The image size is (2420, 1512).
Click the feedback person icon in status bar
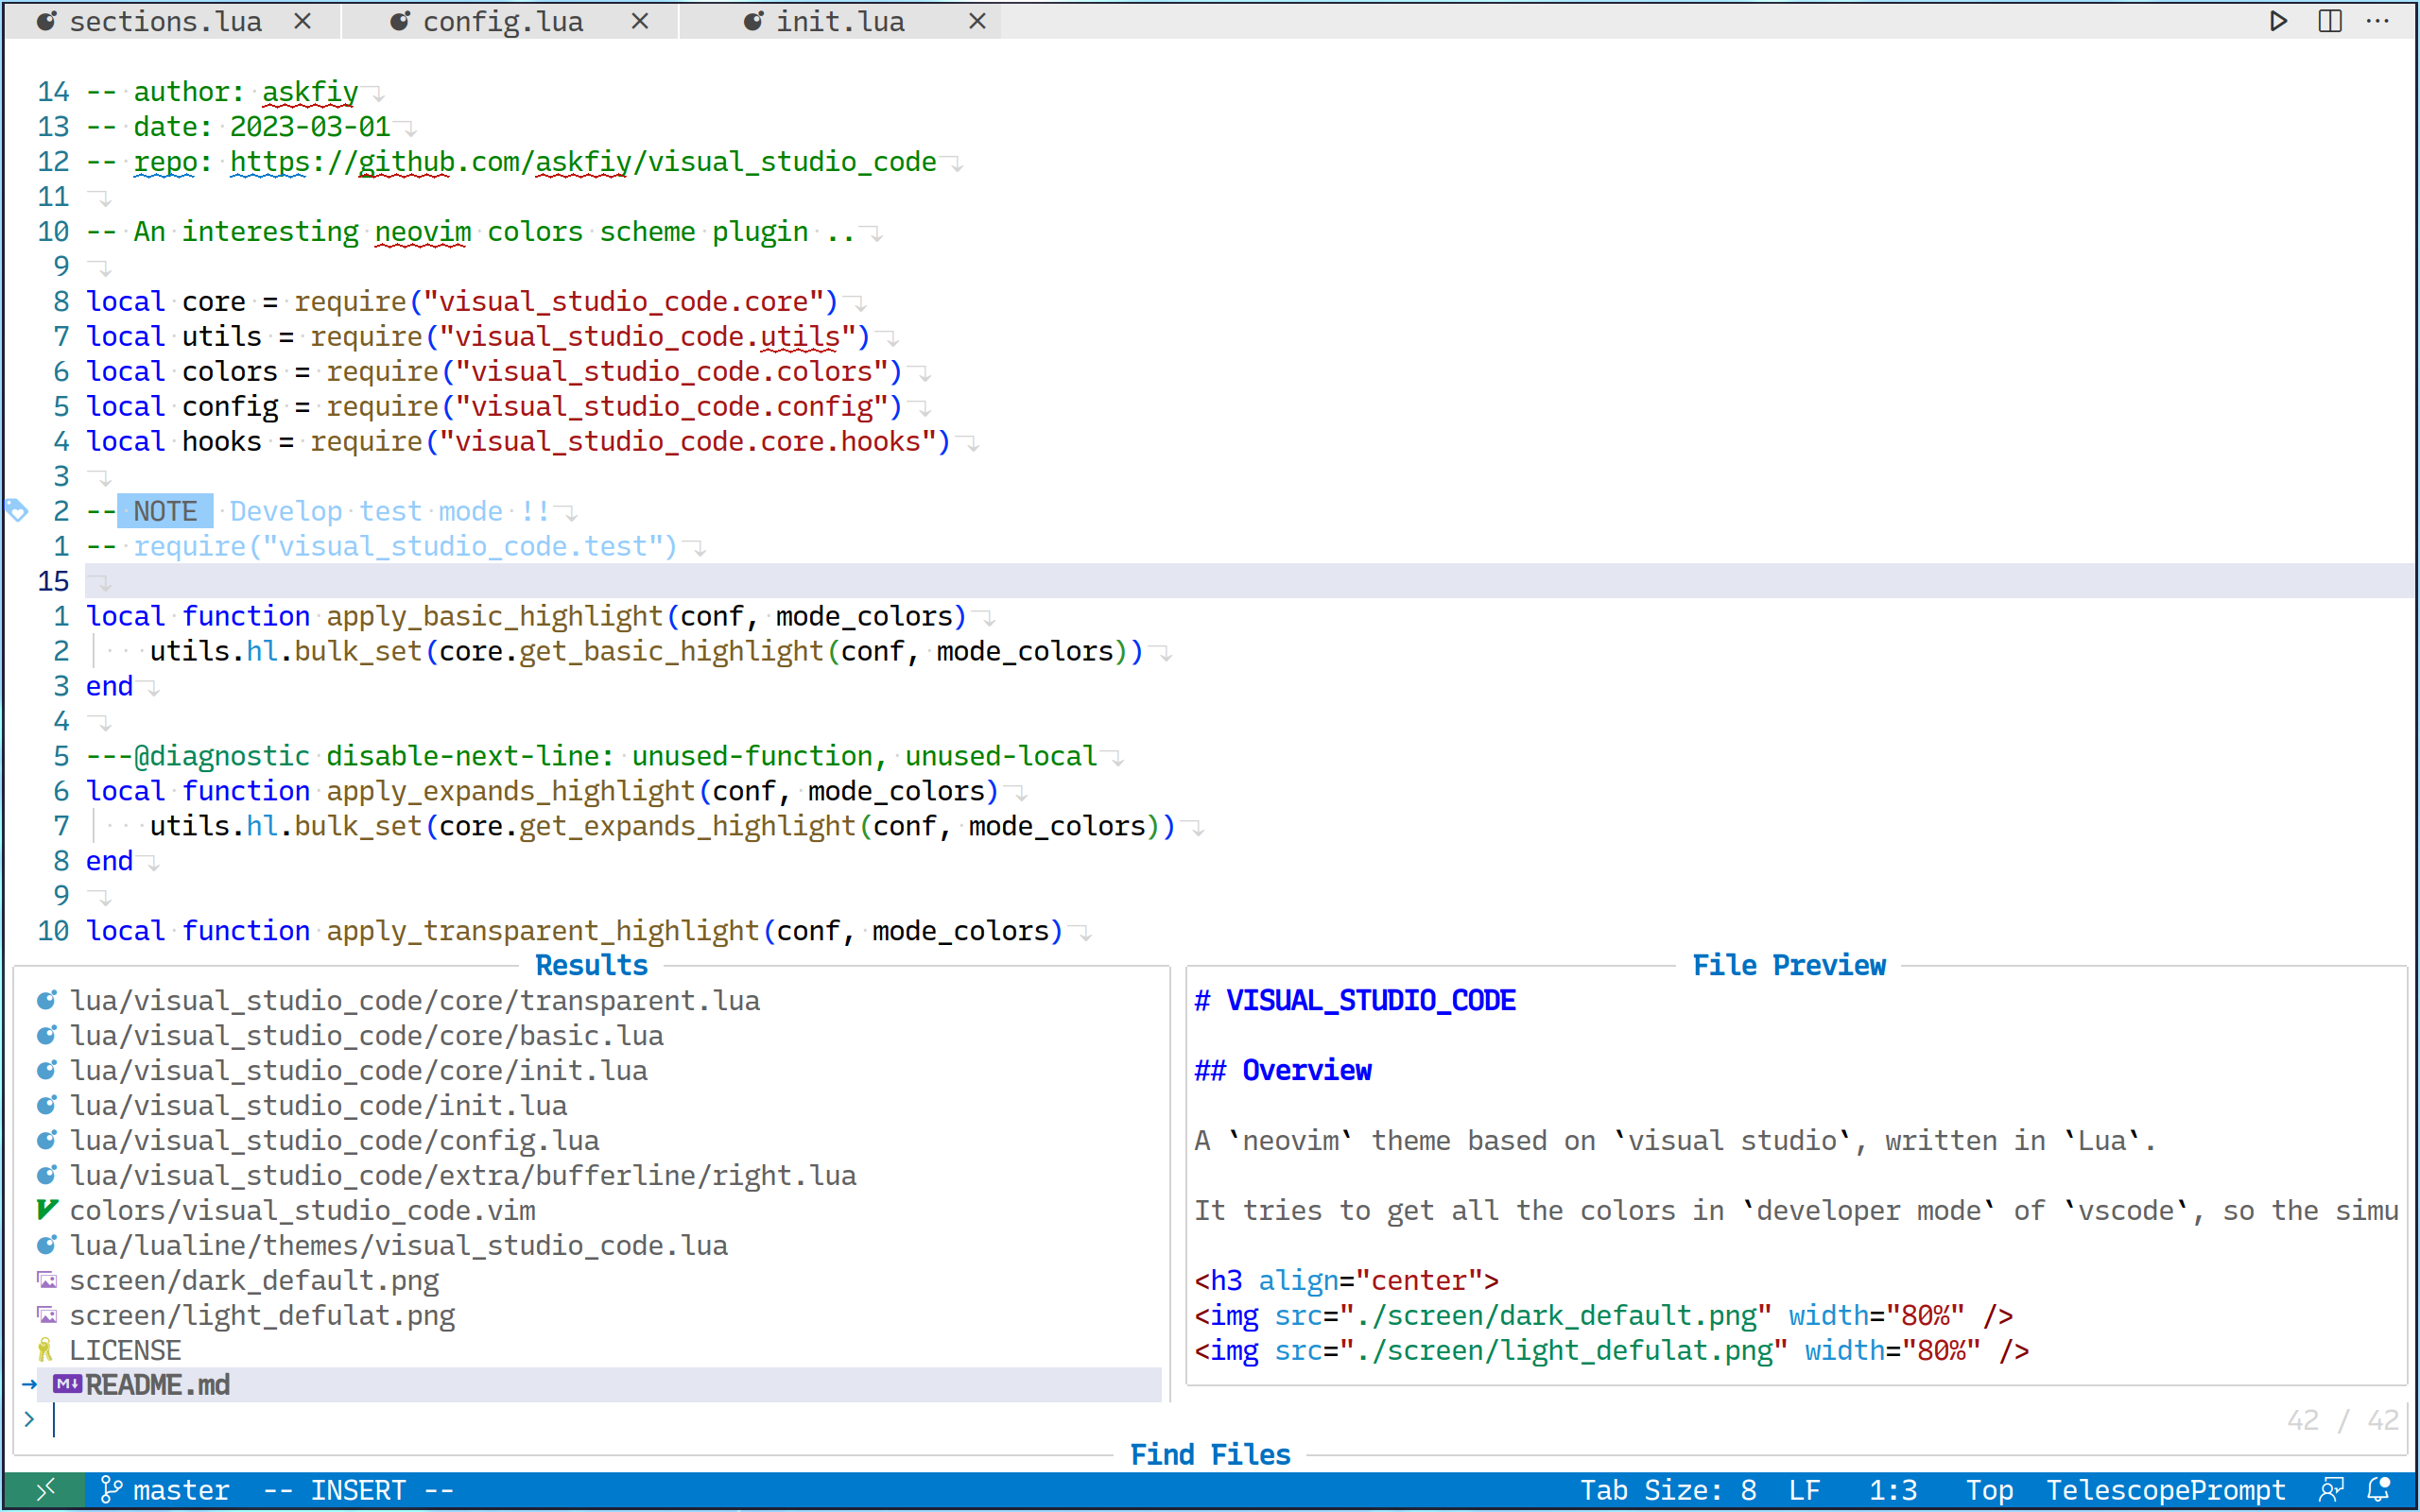pyautogui.click(x=2331, y=1490)
